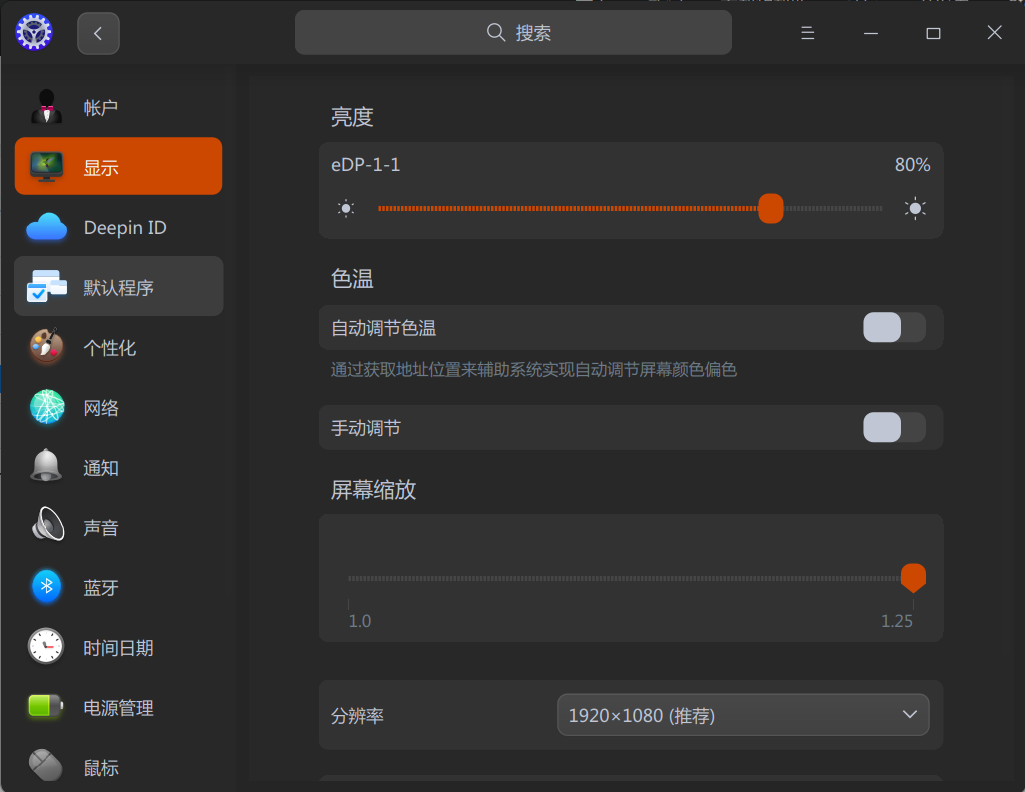Open Deepin ID settings via its cloud icon

point(44,227)
